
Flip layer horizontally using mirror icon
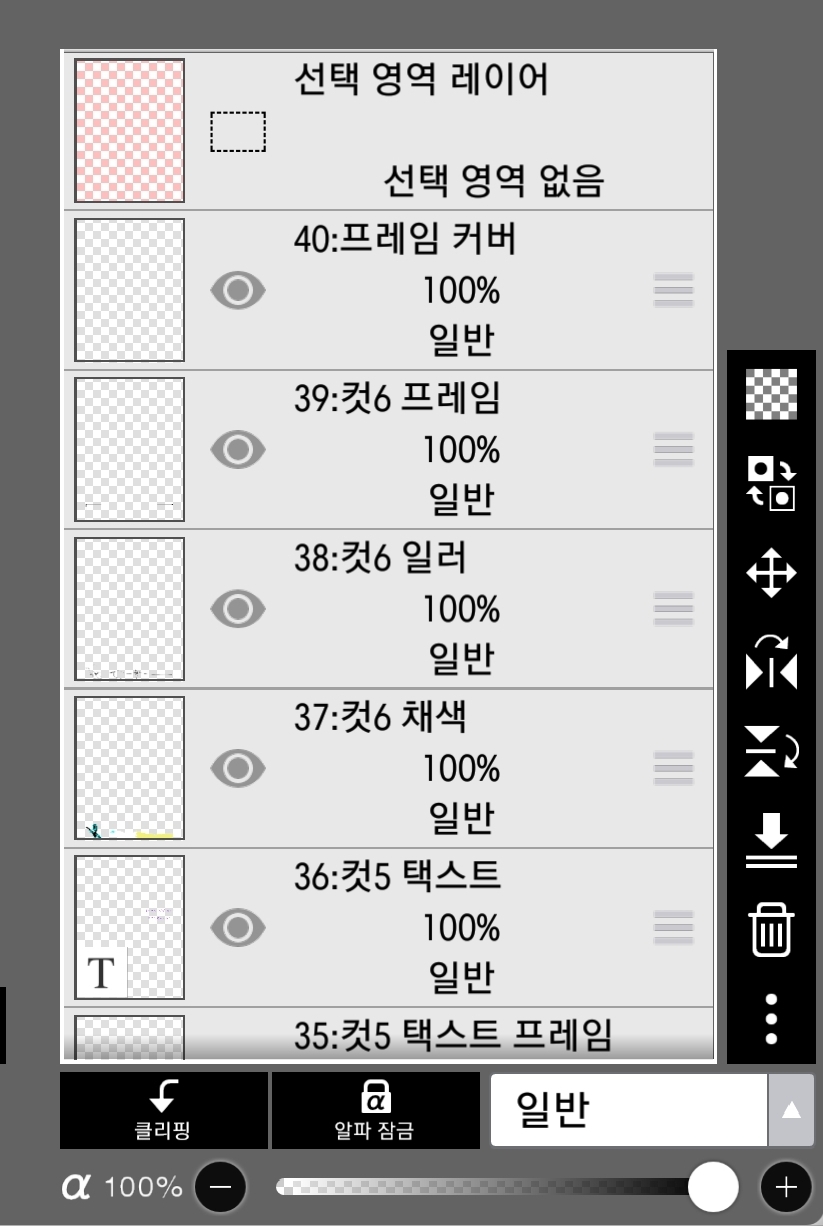(771, 663)
